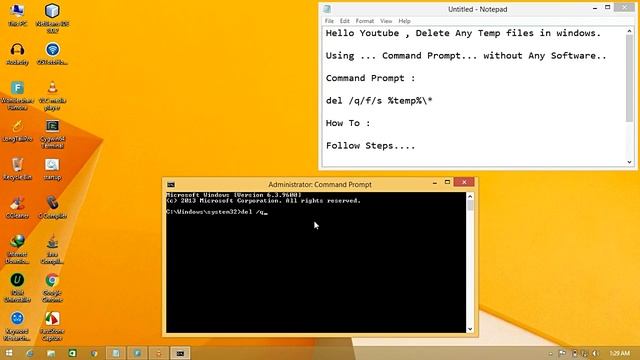Viewport: 640px width, 360px height.
Task: Click the line 'del /q/f/s %temp%\*' in Notepad
Action: click(x=379, y=101)
